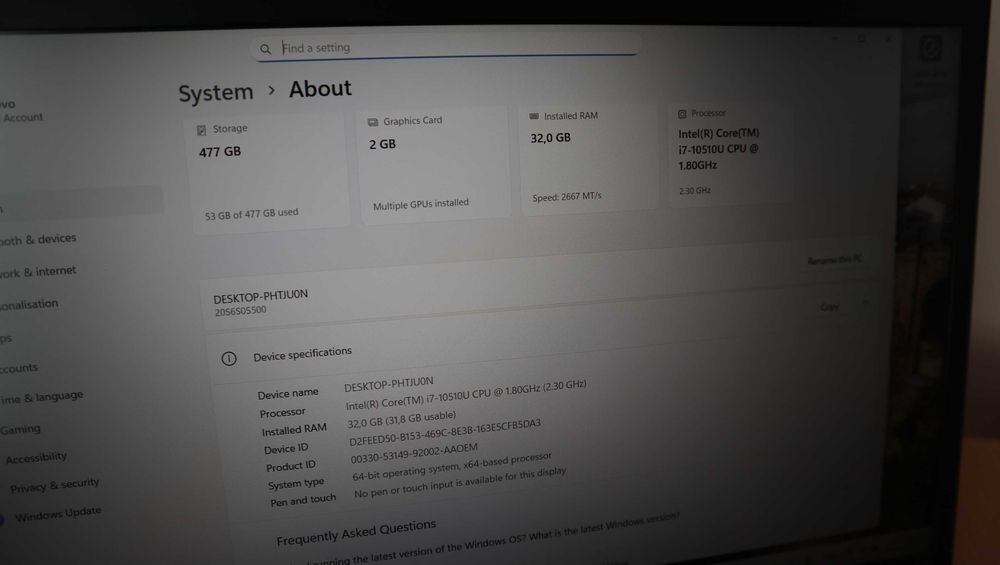Select Processor value i7-10510U in specifications

pyautogui.click(x=466, y=395)
